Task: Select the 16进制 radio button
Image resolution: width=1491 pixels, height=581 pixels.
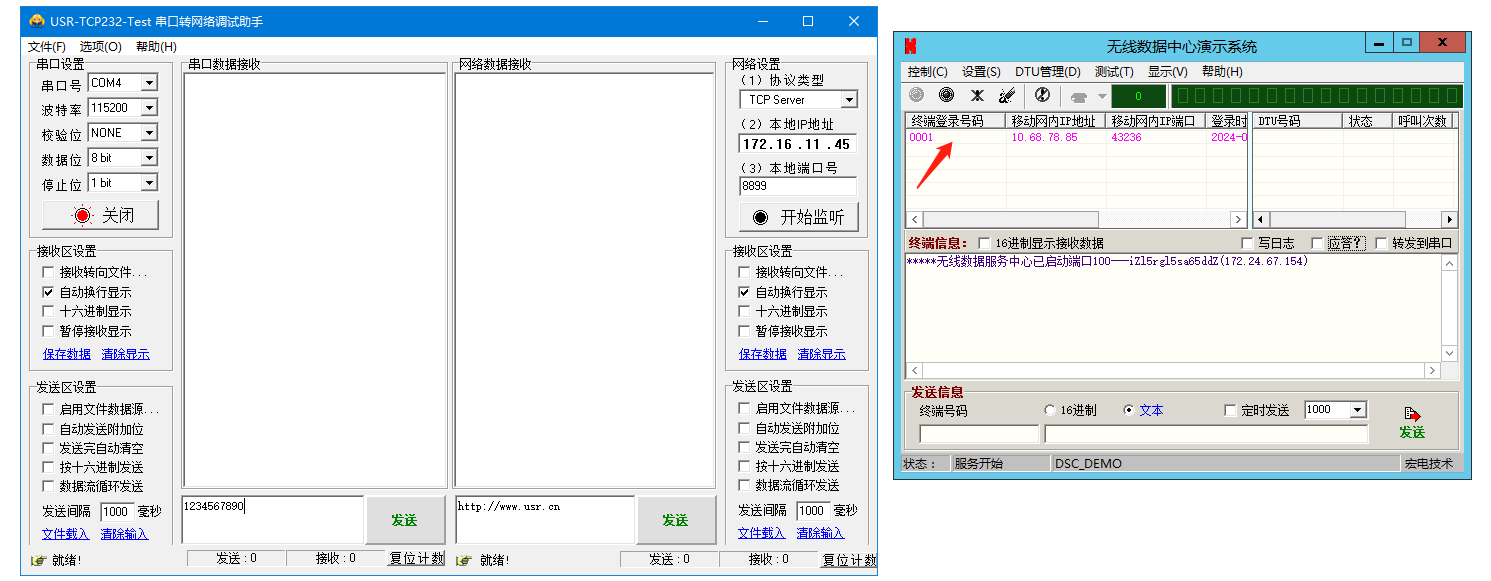Action: click(1049, 410)
